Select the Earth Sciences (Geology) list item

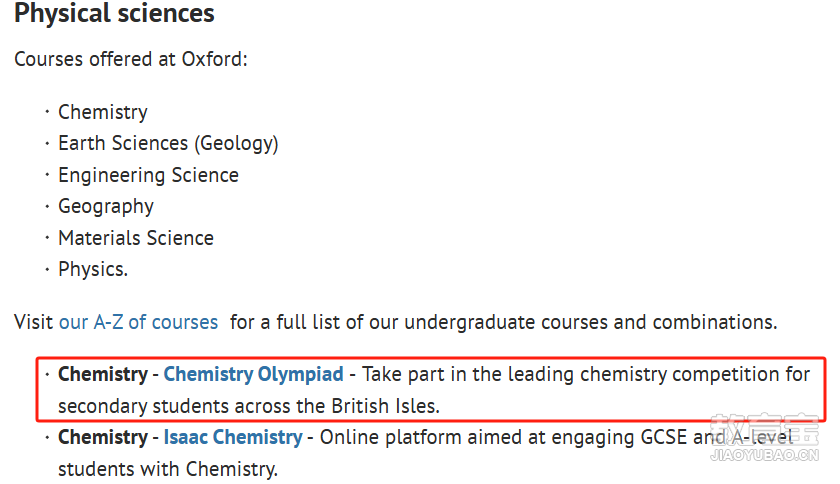click(x=168, y=143)
